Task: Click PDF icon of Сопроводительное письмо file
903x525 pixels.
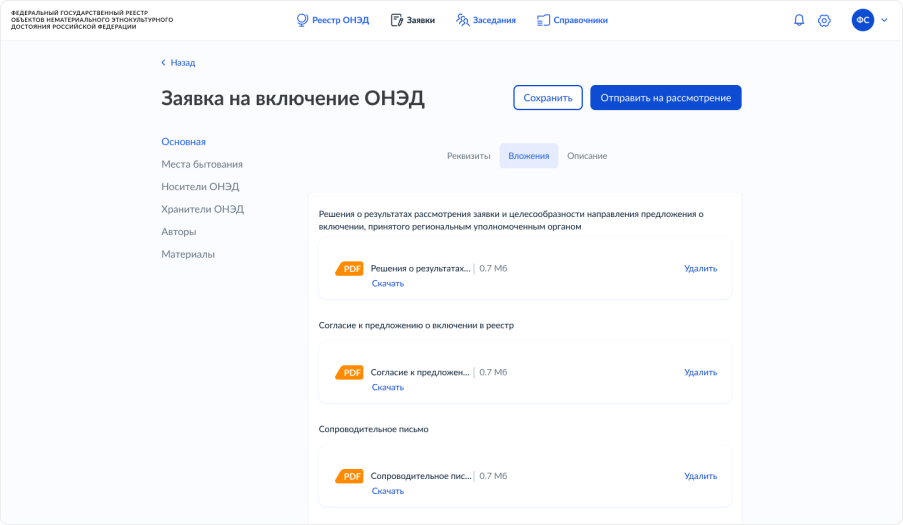Action: (350, 476)
